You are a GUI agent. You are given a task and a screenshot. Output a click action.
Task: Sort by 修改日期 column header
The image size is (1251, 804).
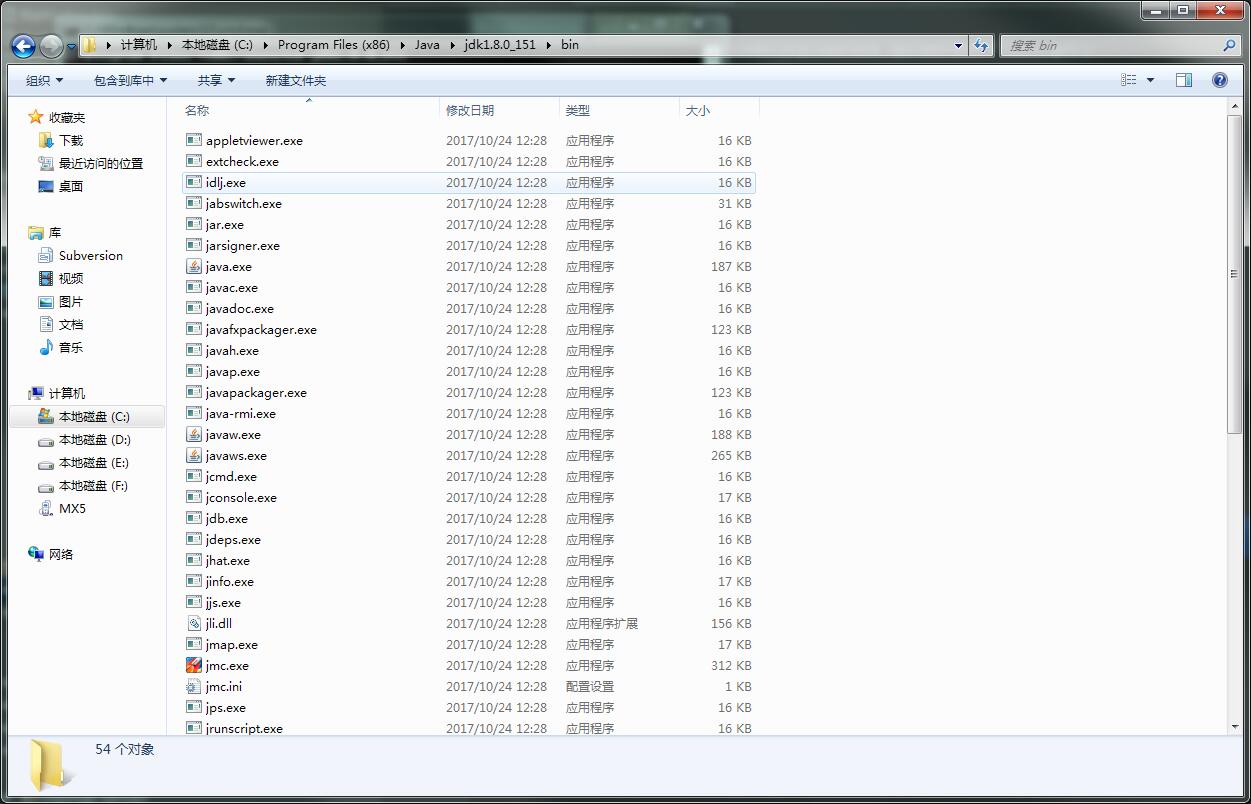tap(500, 110)
